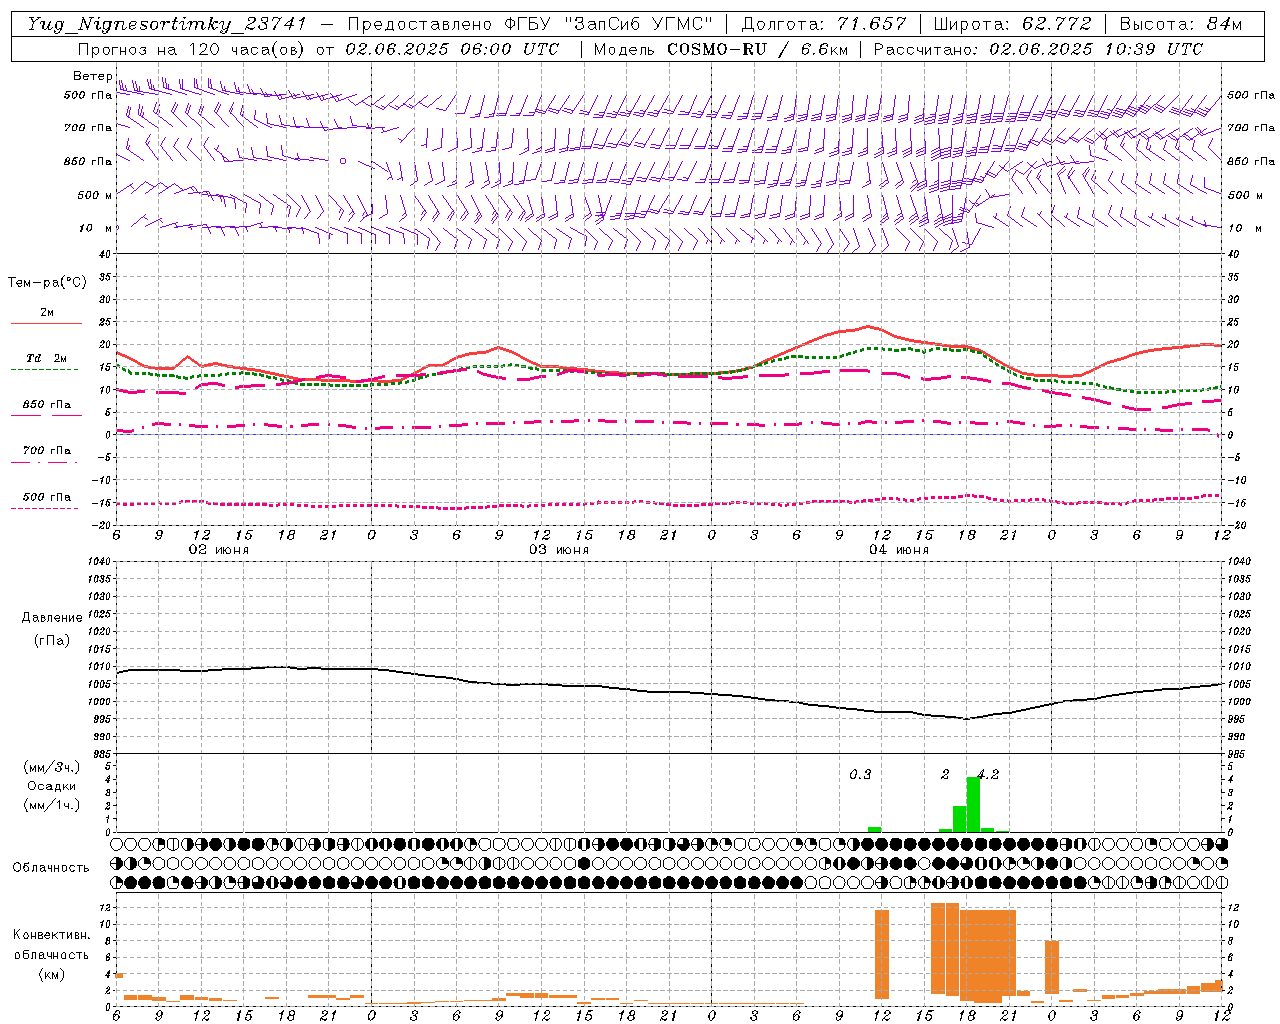Click the 4.2 precipitation amount label
This screenshot has height=1024, width=1280.
[x=988, y=775]
